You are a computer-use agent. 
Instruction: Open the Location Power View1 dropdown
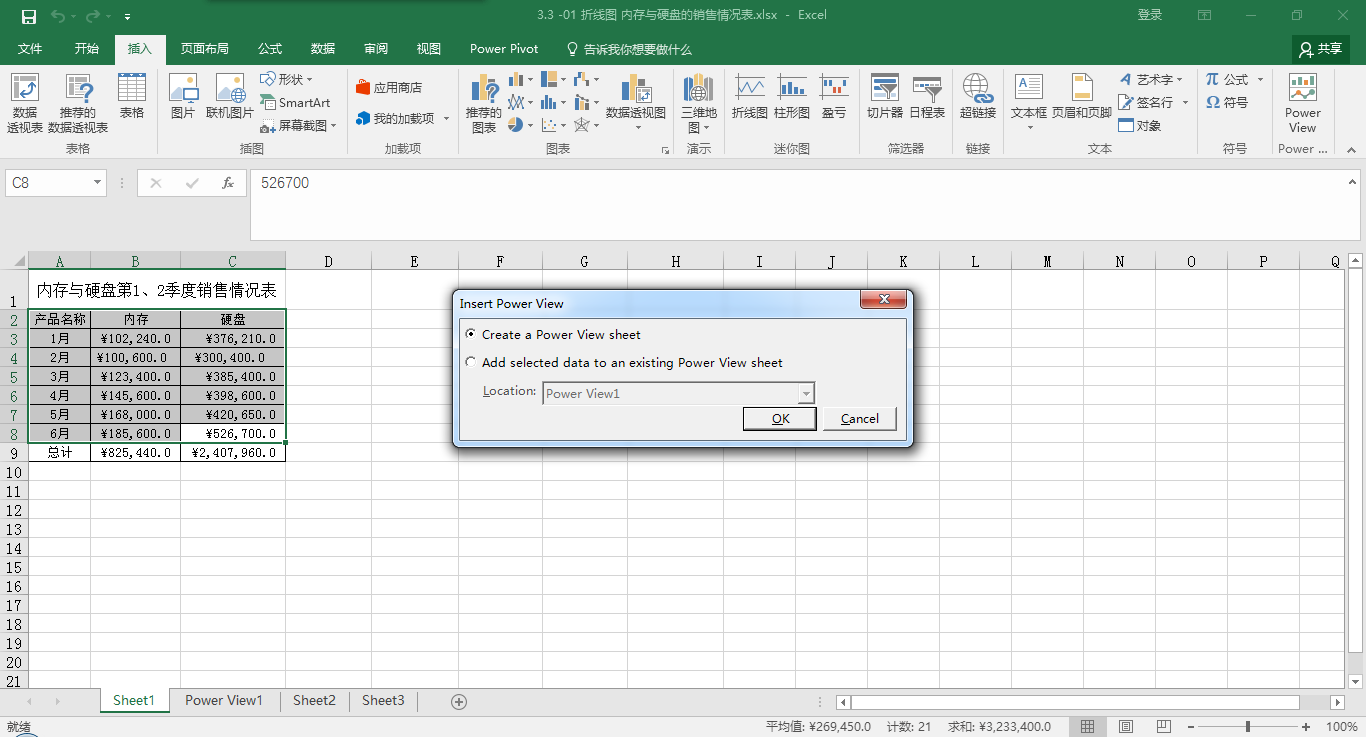(806, 393)
